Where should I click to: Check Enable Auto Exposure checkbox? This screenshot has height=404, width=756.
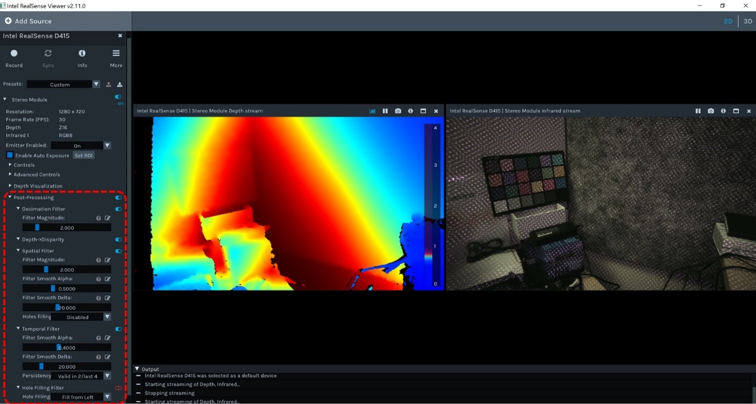click(11, 156)
